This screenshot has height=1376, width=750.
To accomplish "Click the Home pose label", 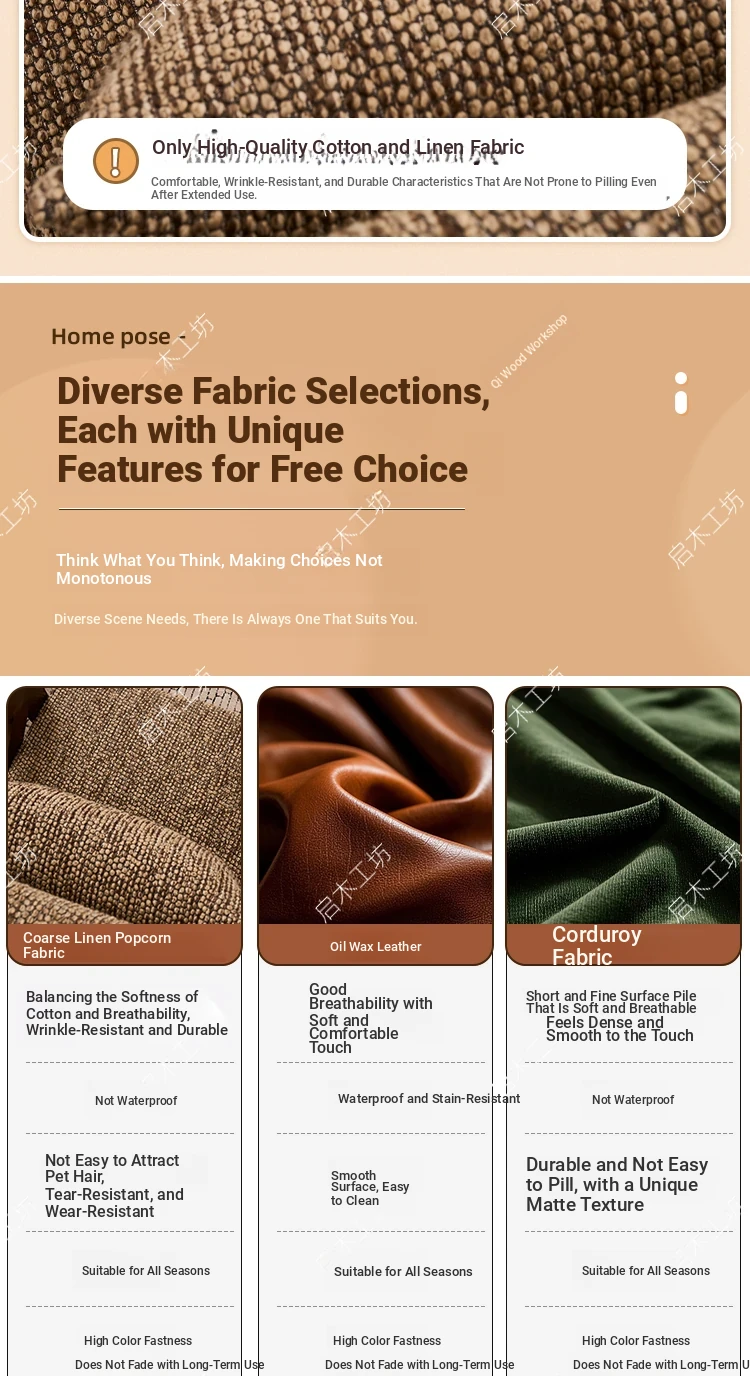I will 111,336.
